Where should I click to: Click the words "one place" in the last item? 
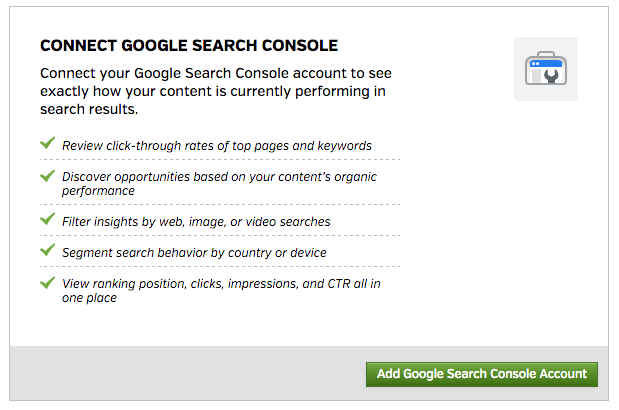(x=89, y=298)
